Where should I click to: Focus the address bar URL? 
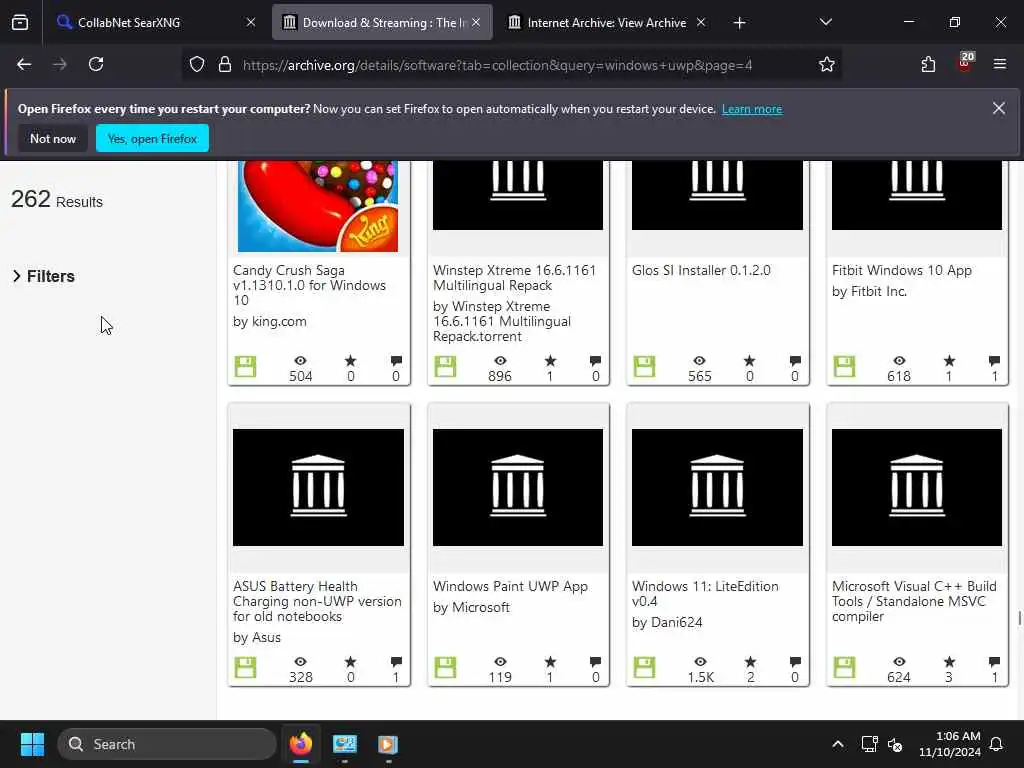click(497, 65)
